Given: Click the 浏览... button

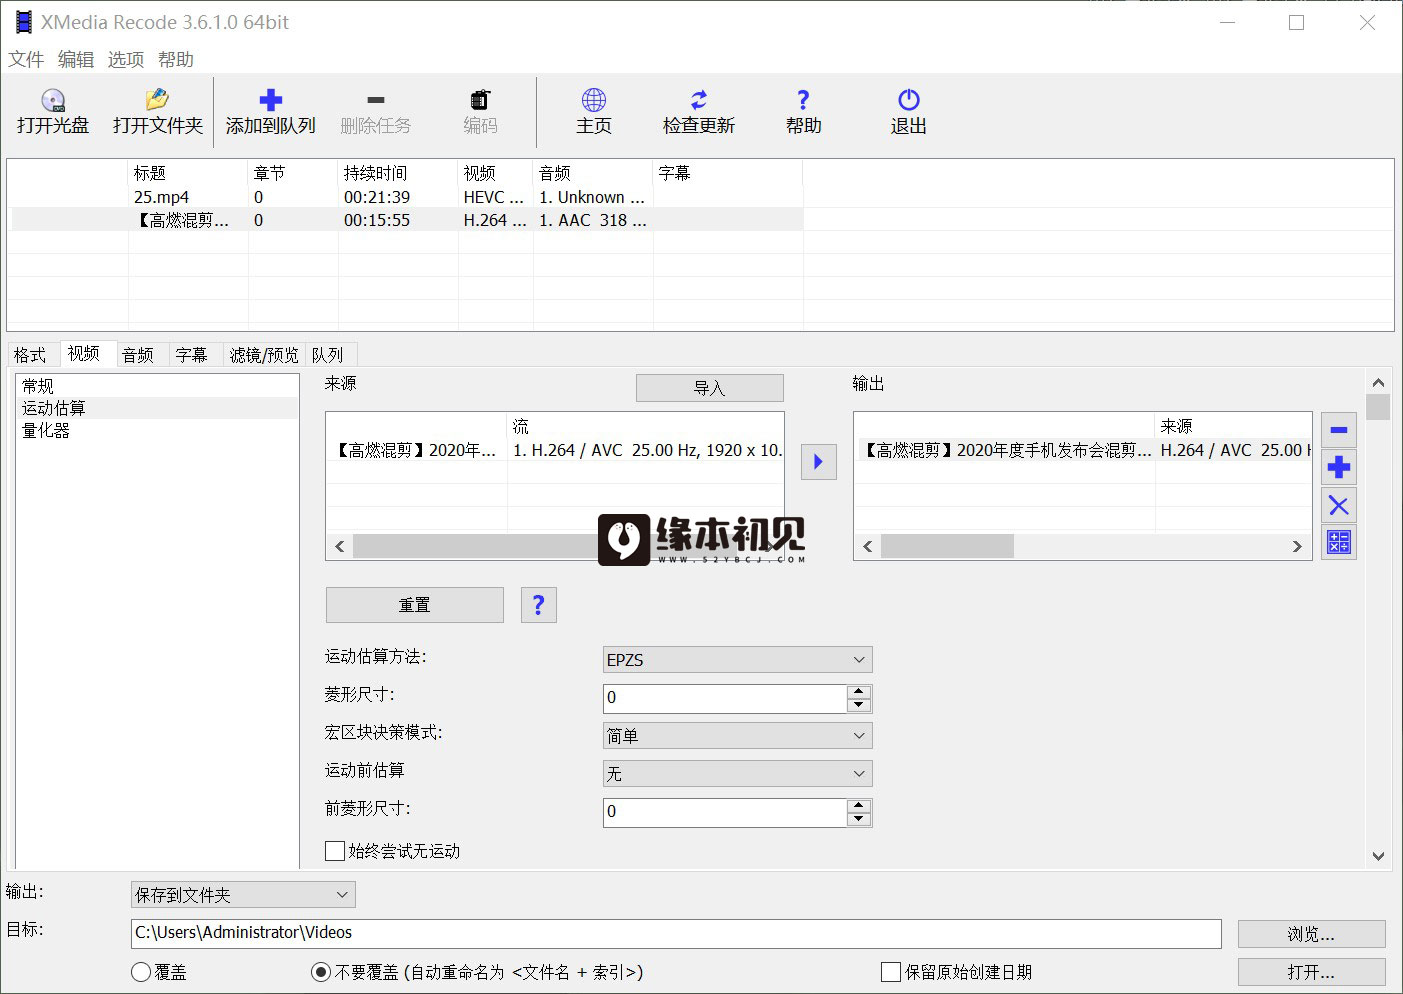Looking at the screenshot, I should pyautogui.click(x=1312, y=934).
